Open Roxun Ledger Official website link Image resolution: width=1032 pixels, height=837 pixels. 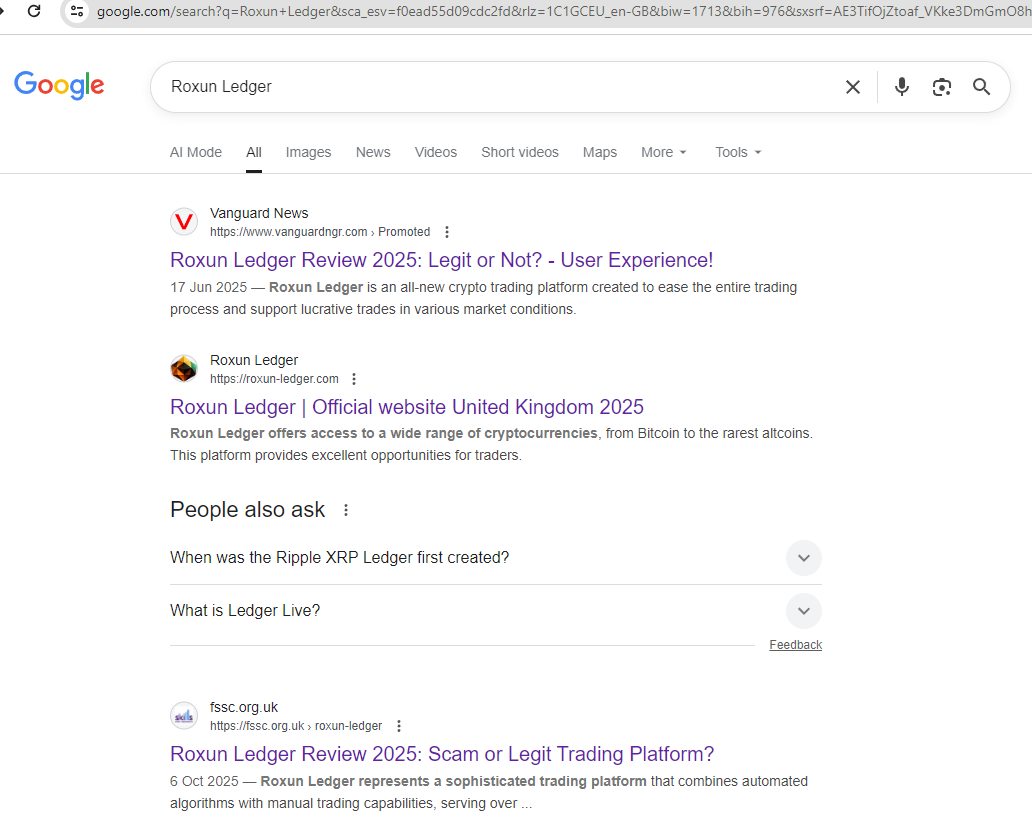click(407, 407)
